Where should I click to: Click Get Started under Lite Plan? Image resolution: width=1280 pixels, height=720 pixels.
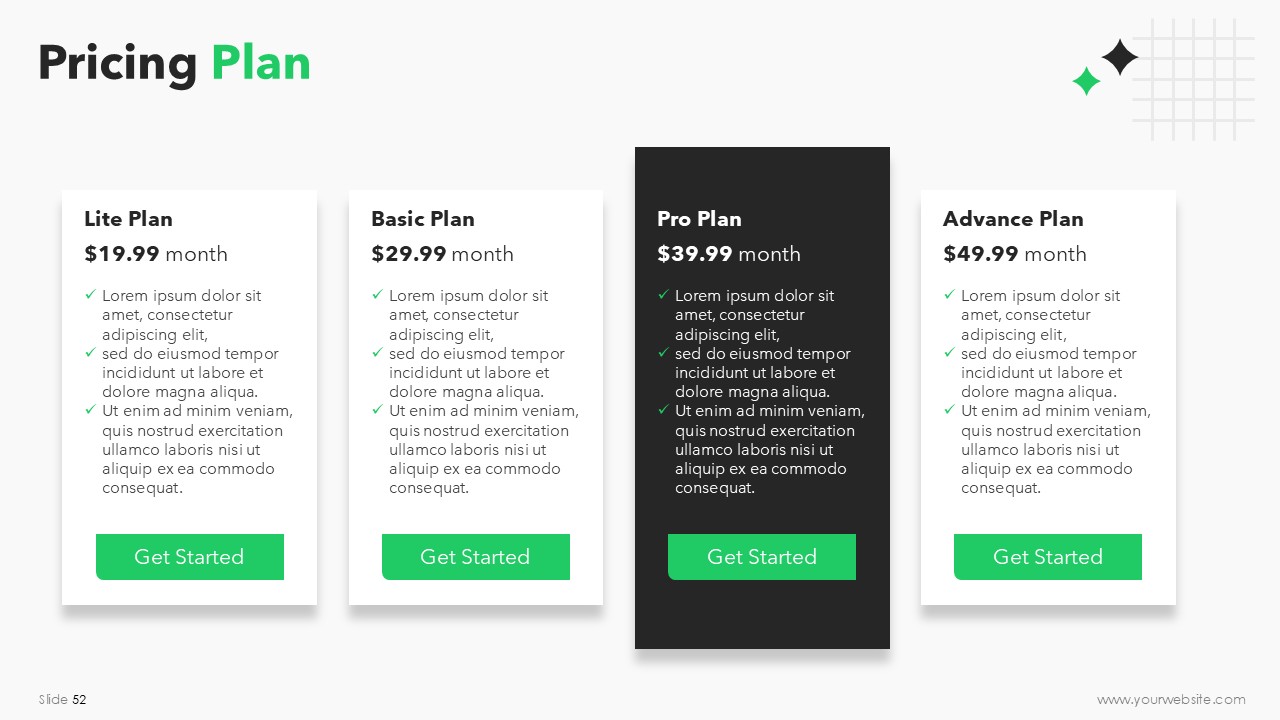point(190,557)
